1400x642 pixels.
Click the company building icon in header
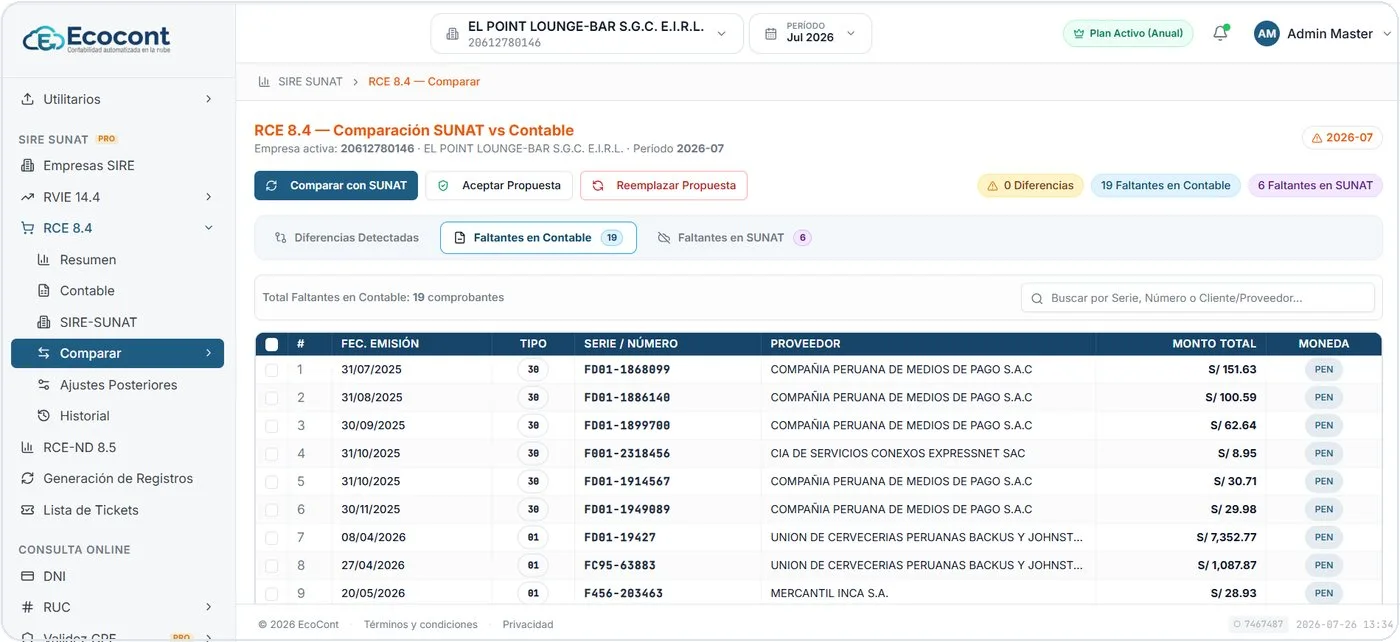[452, 34]
